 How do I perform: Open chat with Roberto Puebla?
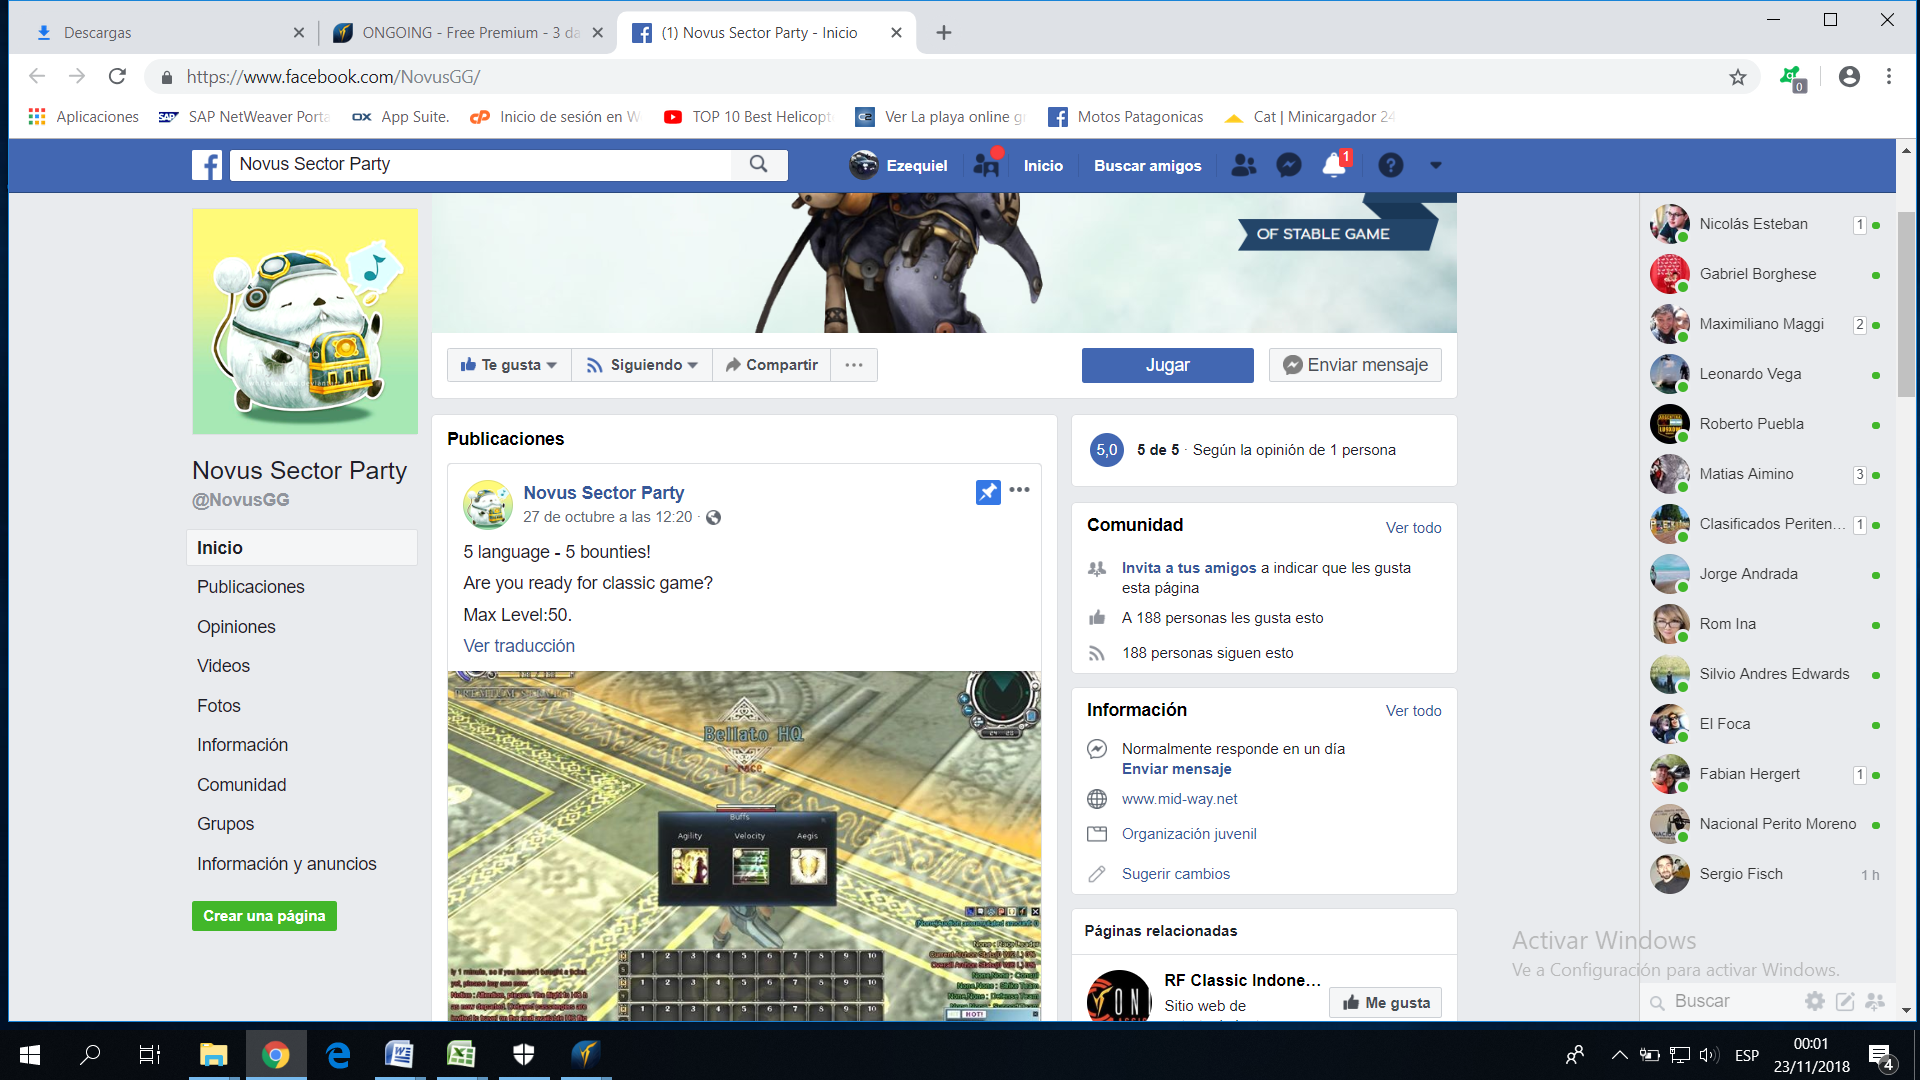[1768, 424]
